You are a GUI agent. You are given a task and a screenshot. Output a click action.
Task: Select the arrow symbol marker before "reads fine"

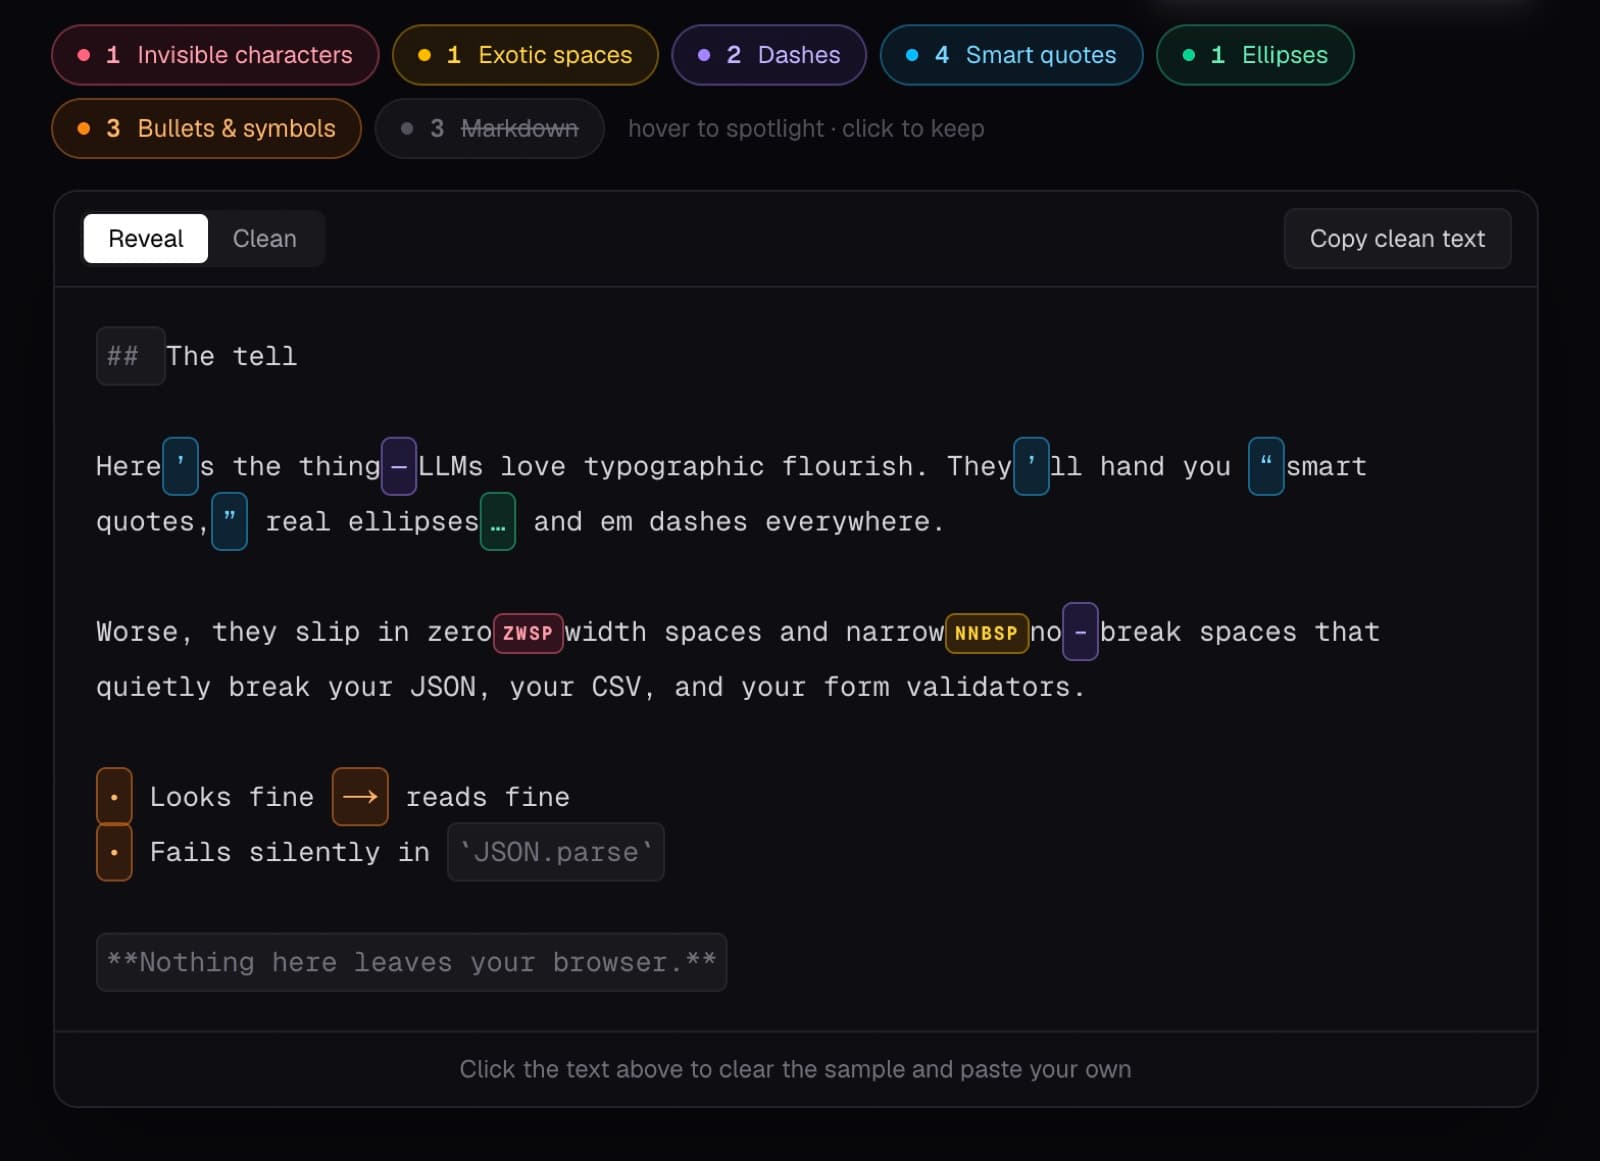click(x=360, y=796)
